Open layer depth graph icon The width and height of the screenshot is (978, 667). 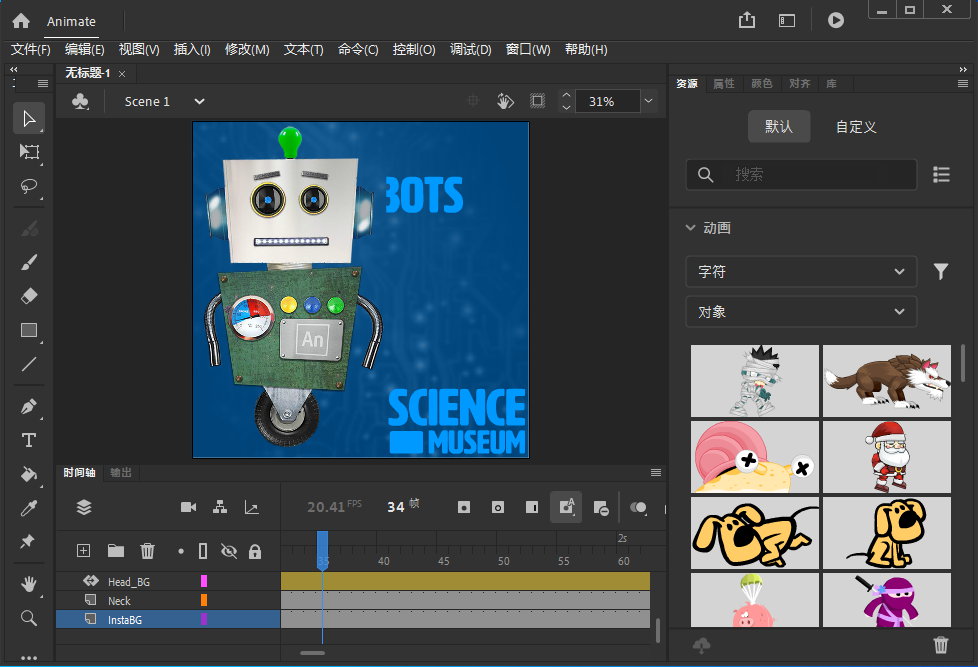[x=251, y=507]
